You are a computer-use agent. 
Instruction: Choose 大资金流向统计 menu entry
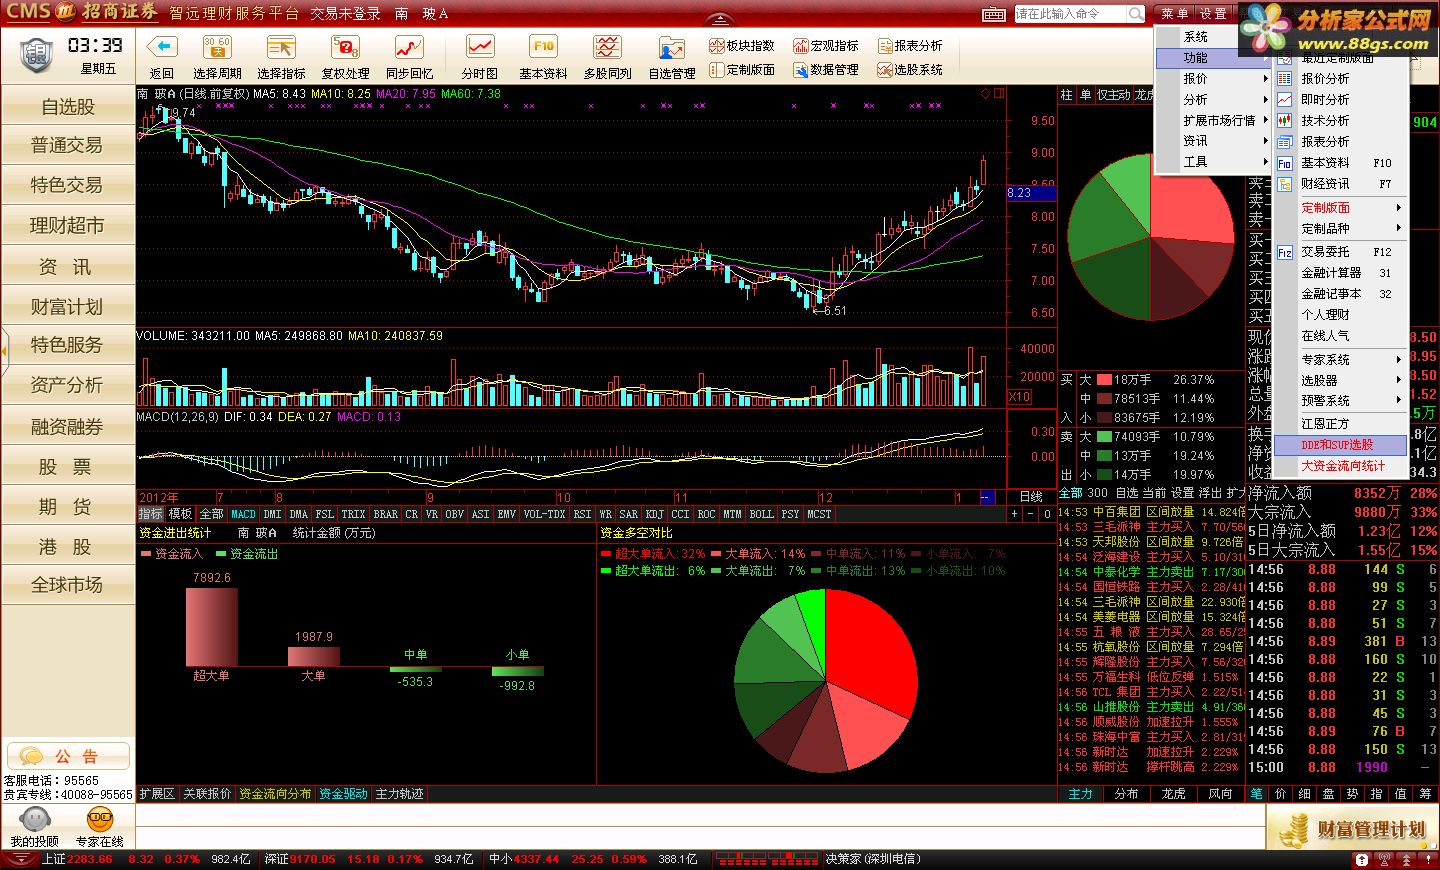tap(1340, 465)
